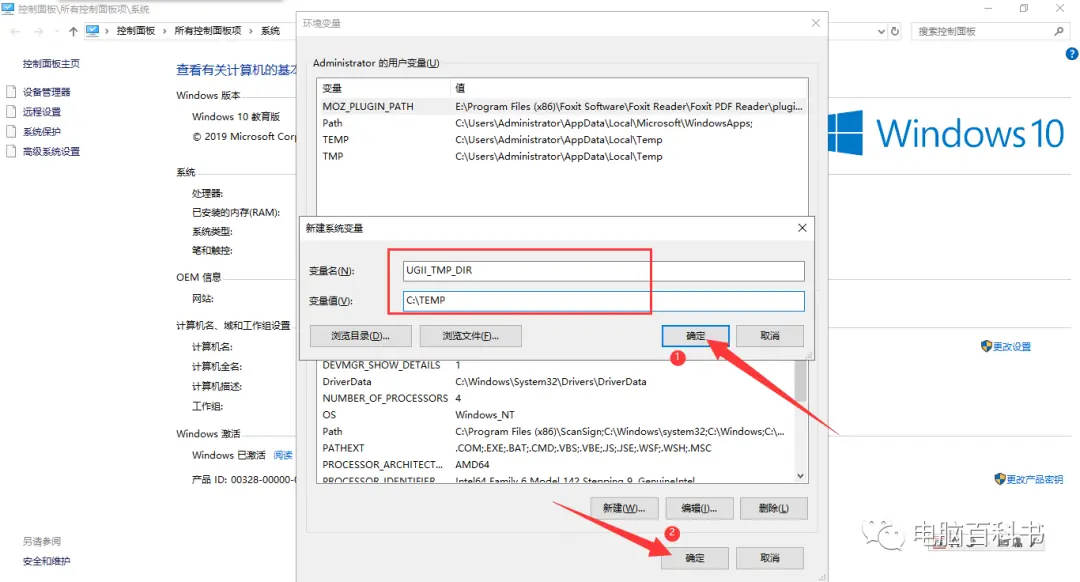Select the NUMBER_OF_PROCESSORS system variable row

pyautogui.click(x=555, y=398)
